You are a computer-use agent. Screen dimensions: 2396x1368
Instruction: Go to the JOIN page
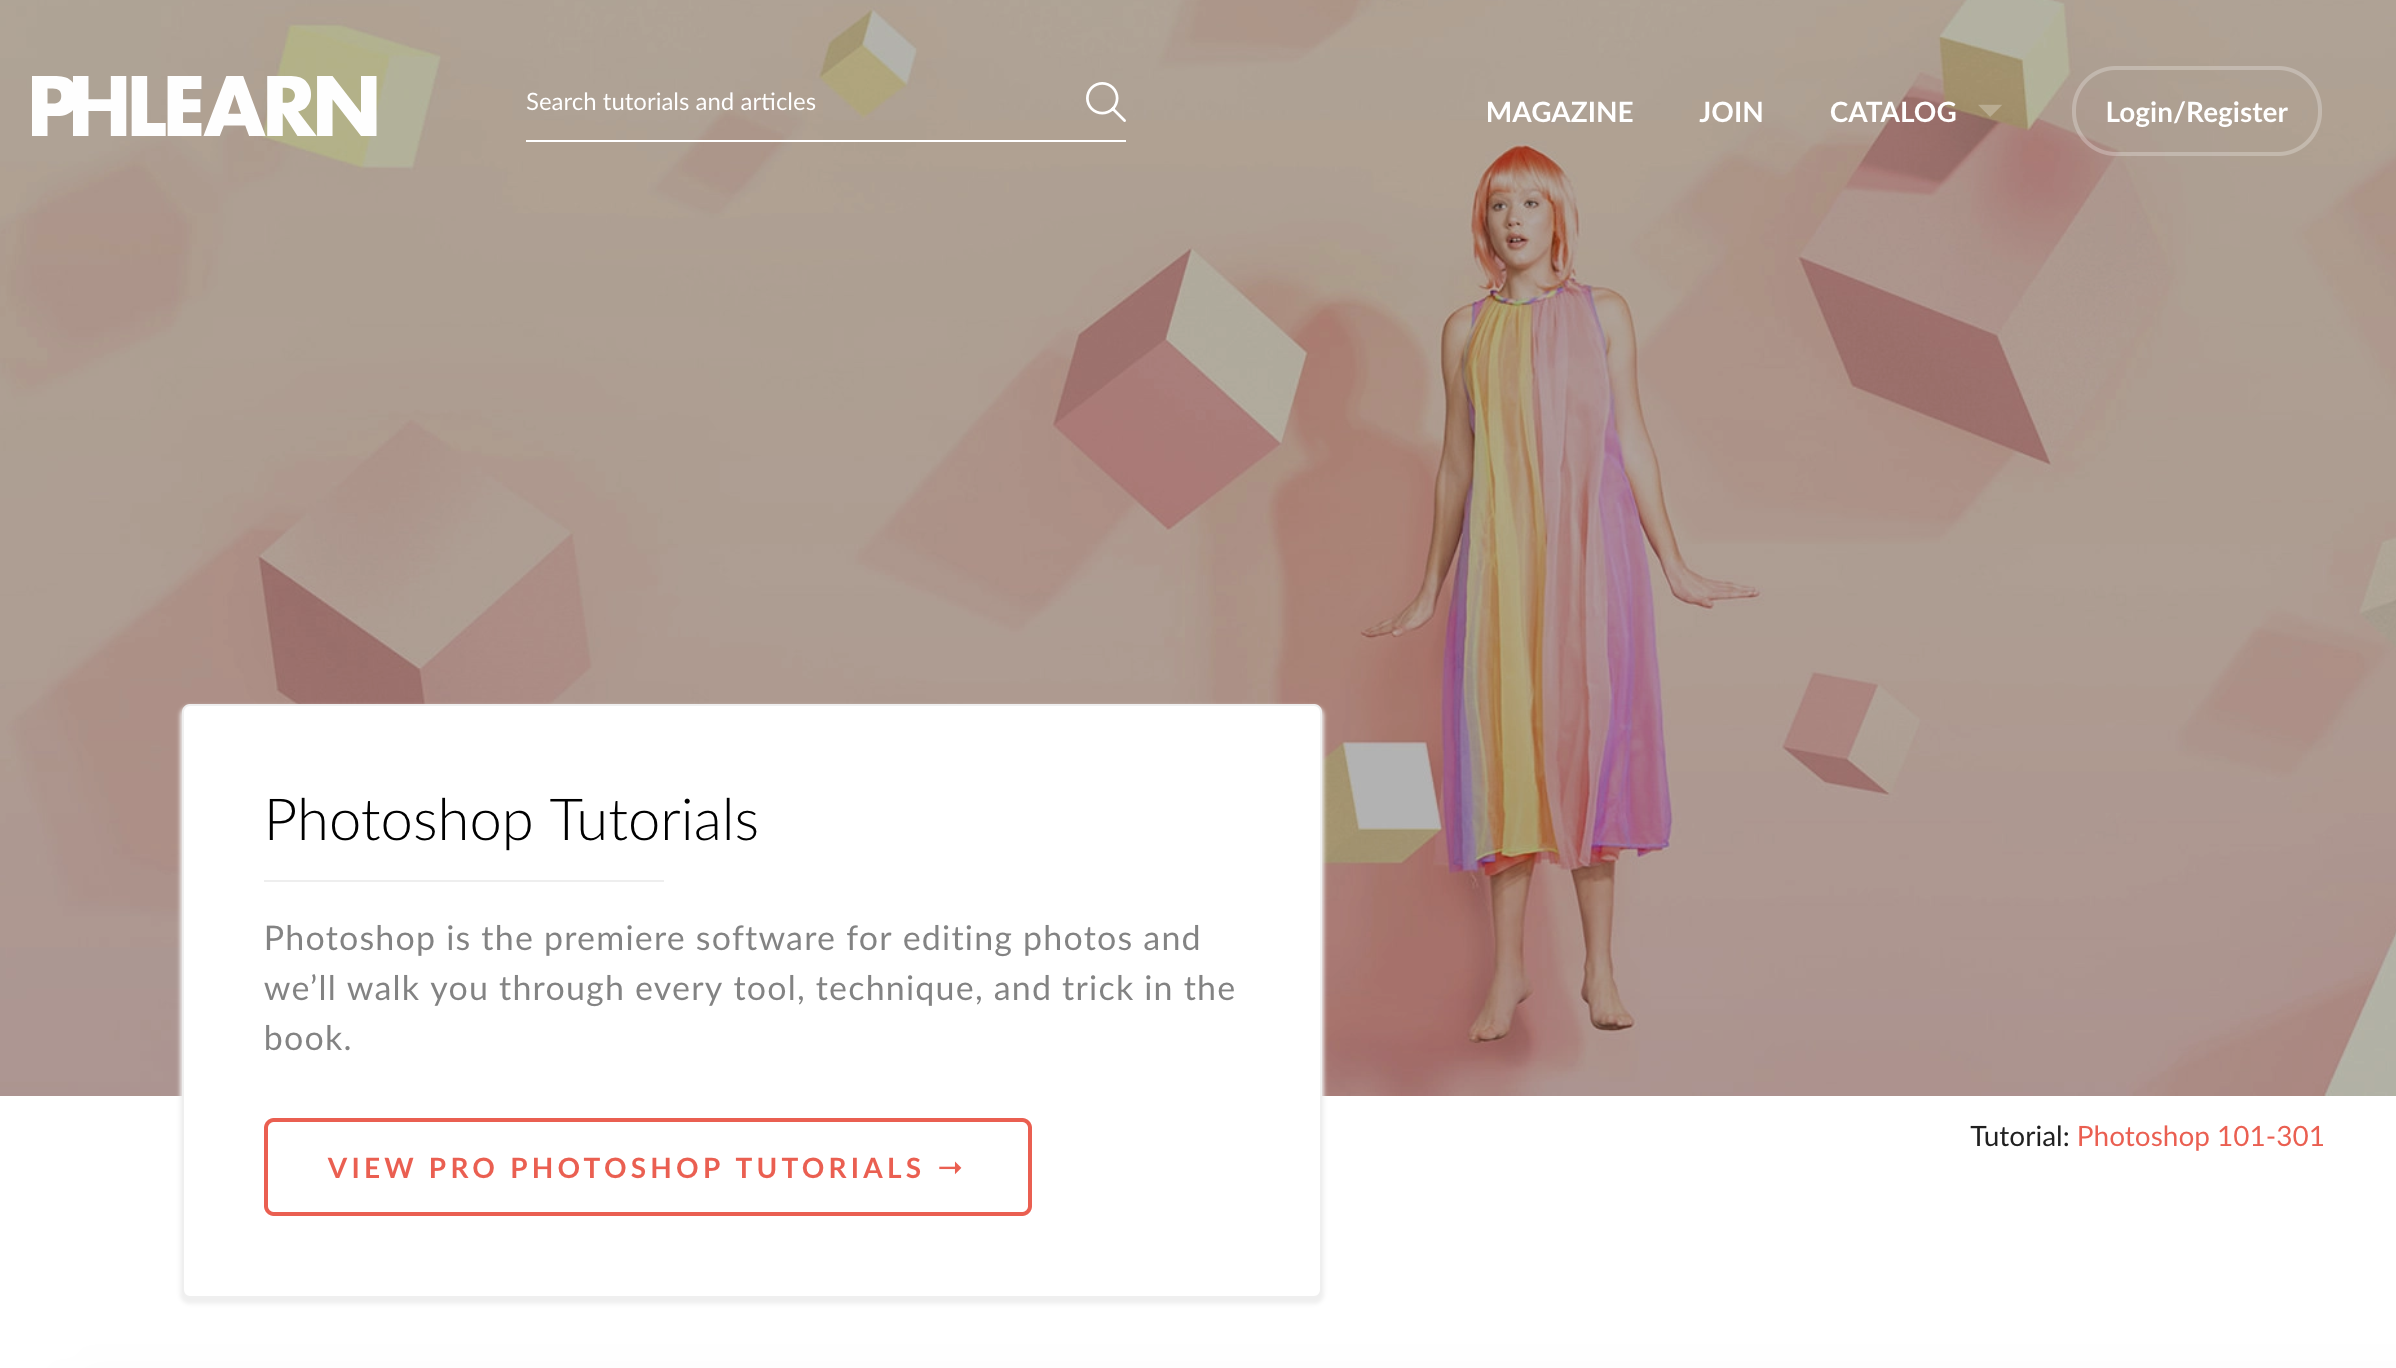(1730, 112)
